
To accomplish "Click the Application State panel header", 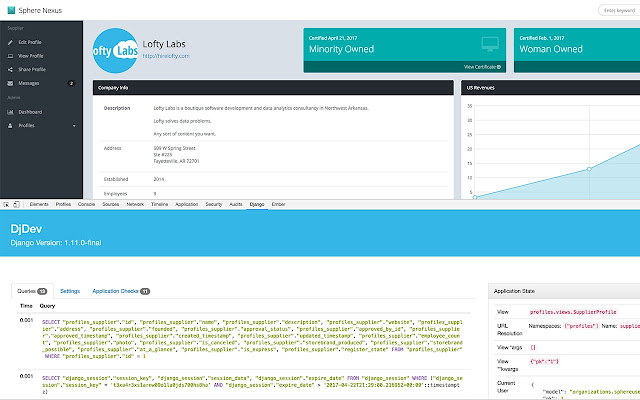I will [x=564, y=291].
